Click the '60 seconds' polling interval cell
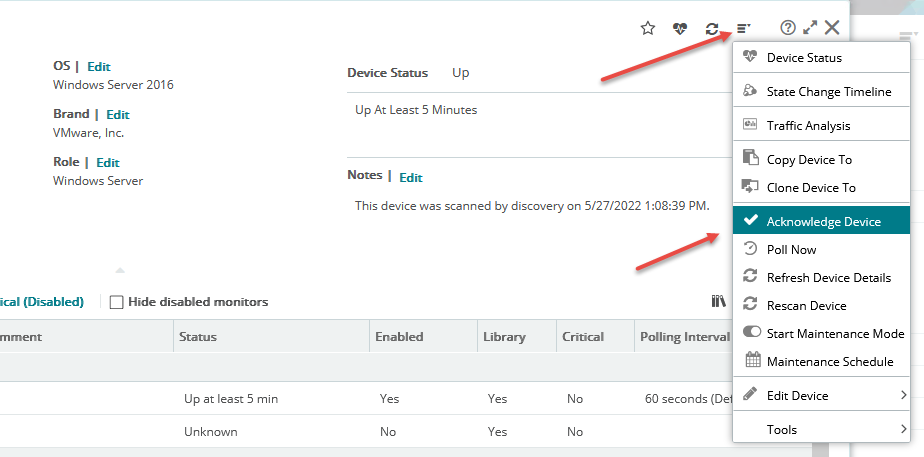Screen dimensions: 924x457 click(x=688, y=399)
